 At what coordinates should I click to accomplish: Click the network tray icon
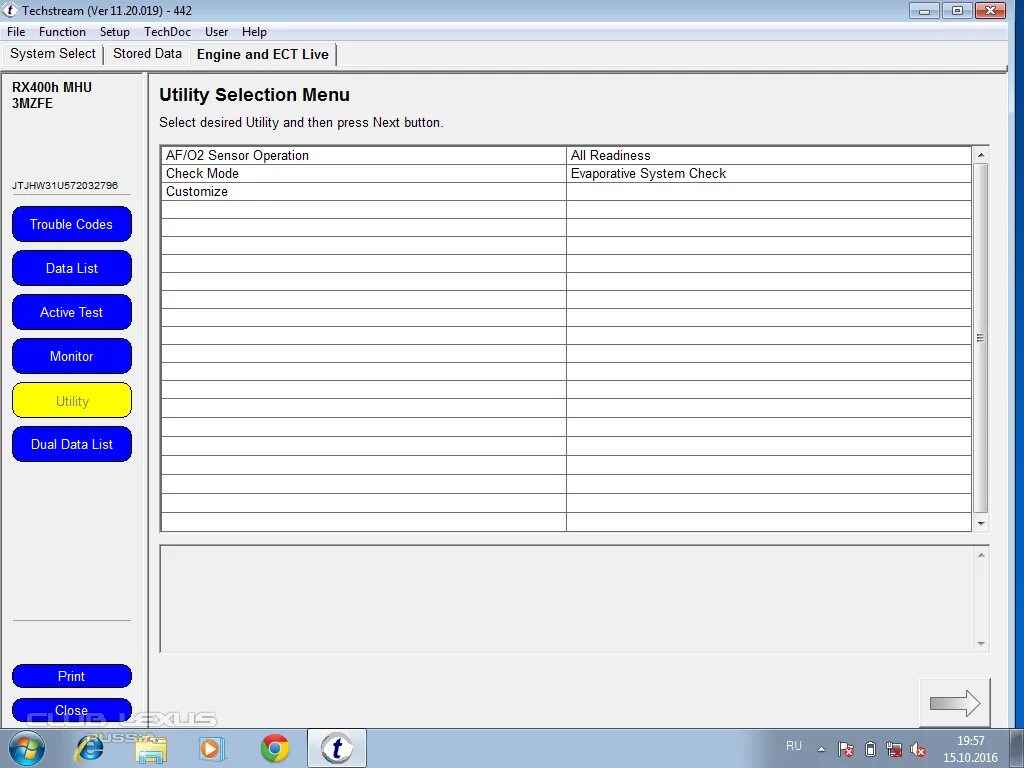(x=894, y=749)
